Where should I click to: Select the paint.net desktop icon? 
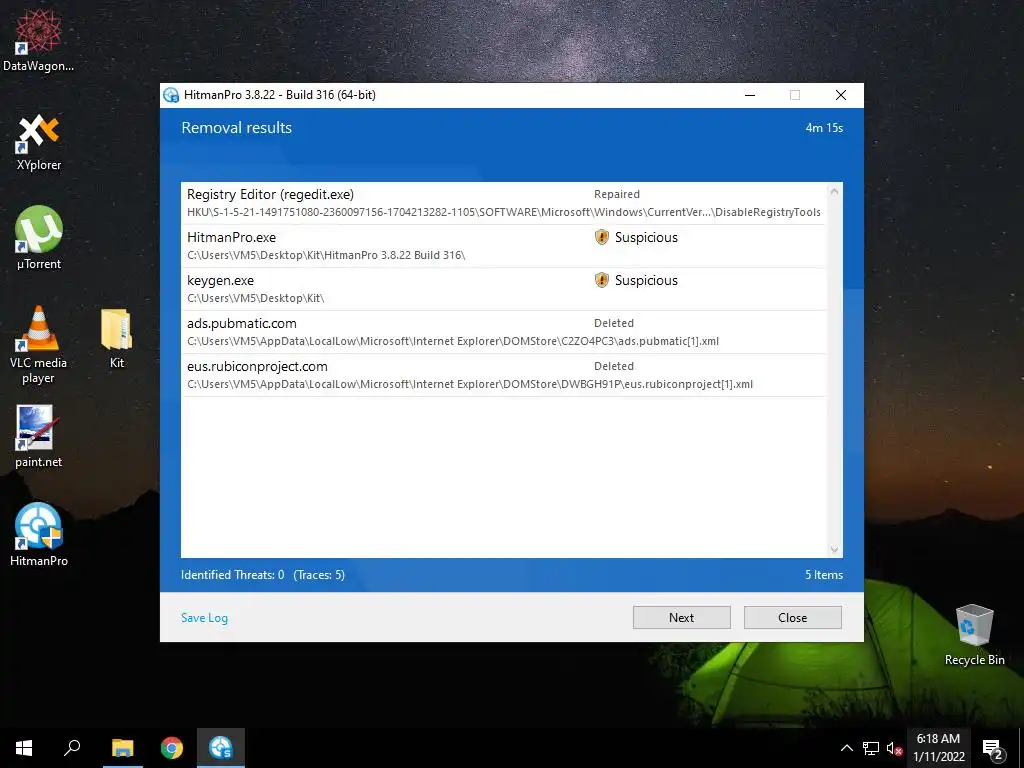pyautogui.click(x=39, y=436)
